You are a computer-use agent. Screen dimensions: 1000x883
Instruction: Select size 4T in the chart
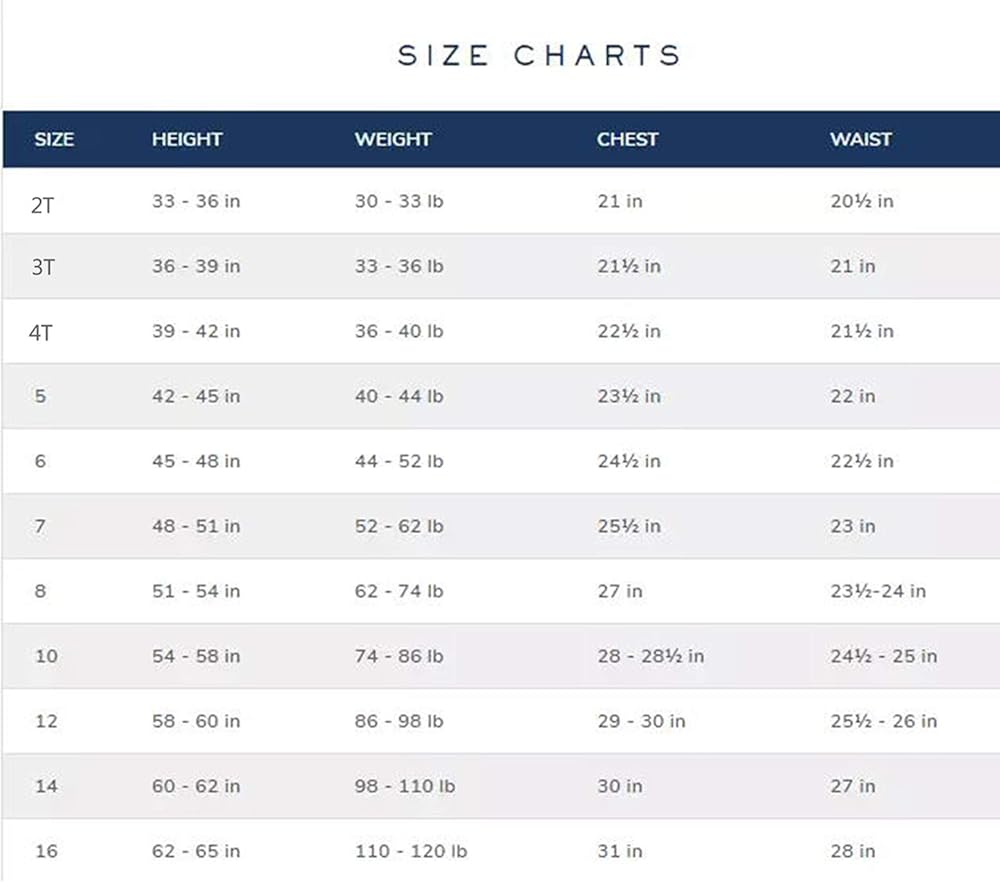(41, 333)
